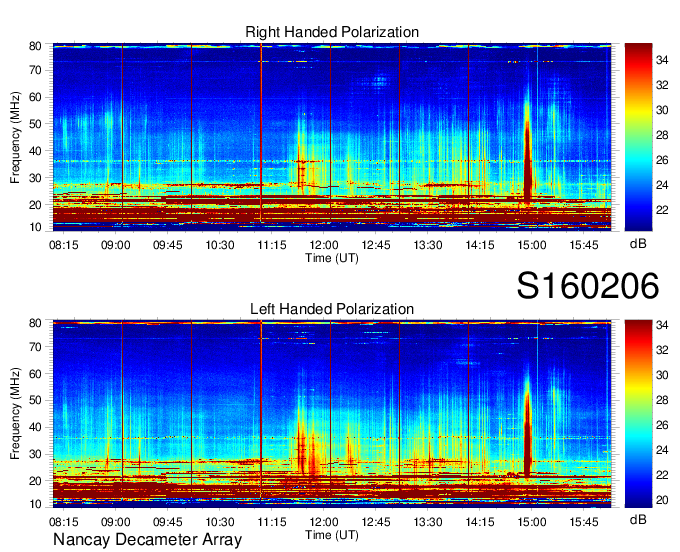The width and height of the screenshot is (680, 552).
Task: Click the 28 dB value on the upper color bar
Action: 662,135
